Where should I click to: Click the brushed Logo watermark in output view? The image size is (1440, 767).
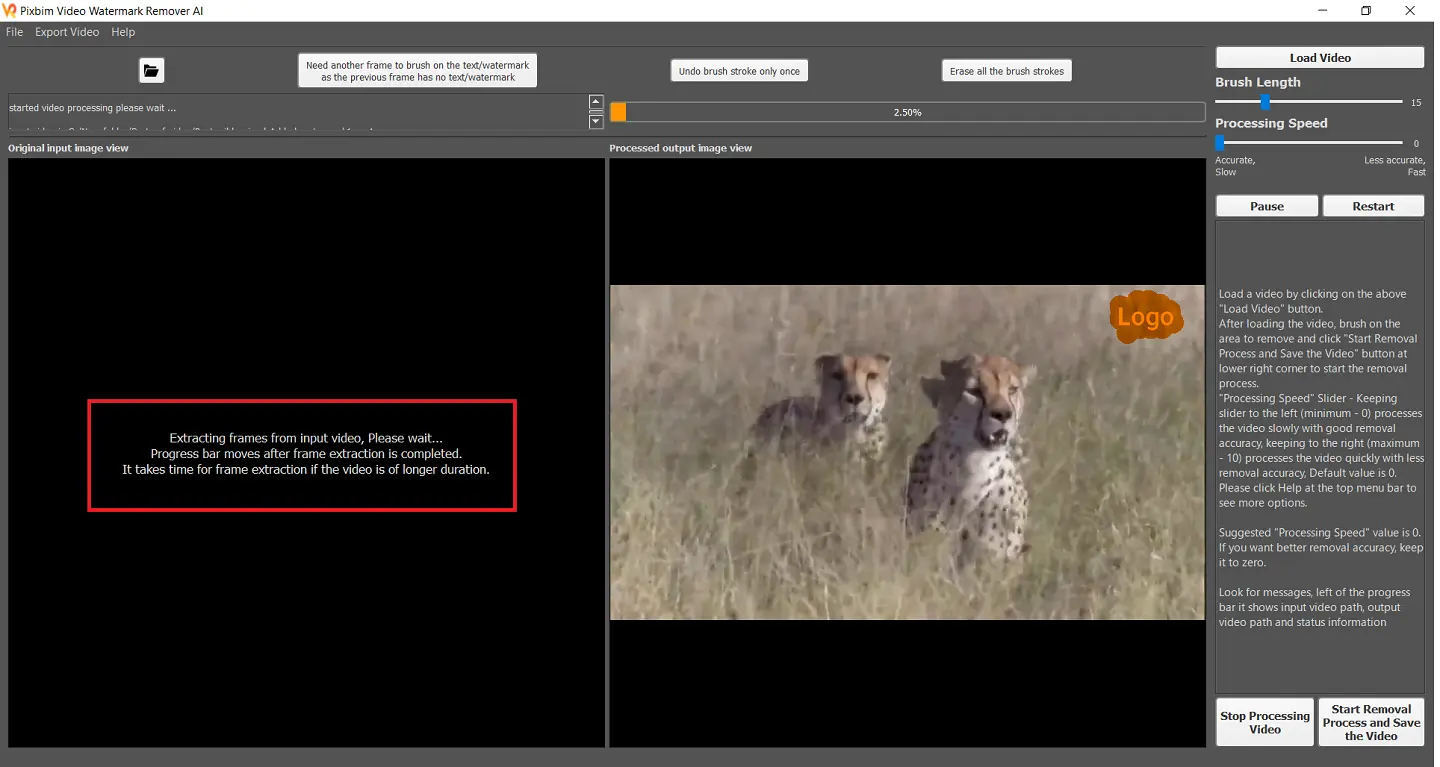pos(1146,318)
